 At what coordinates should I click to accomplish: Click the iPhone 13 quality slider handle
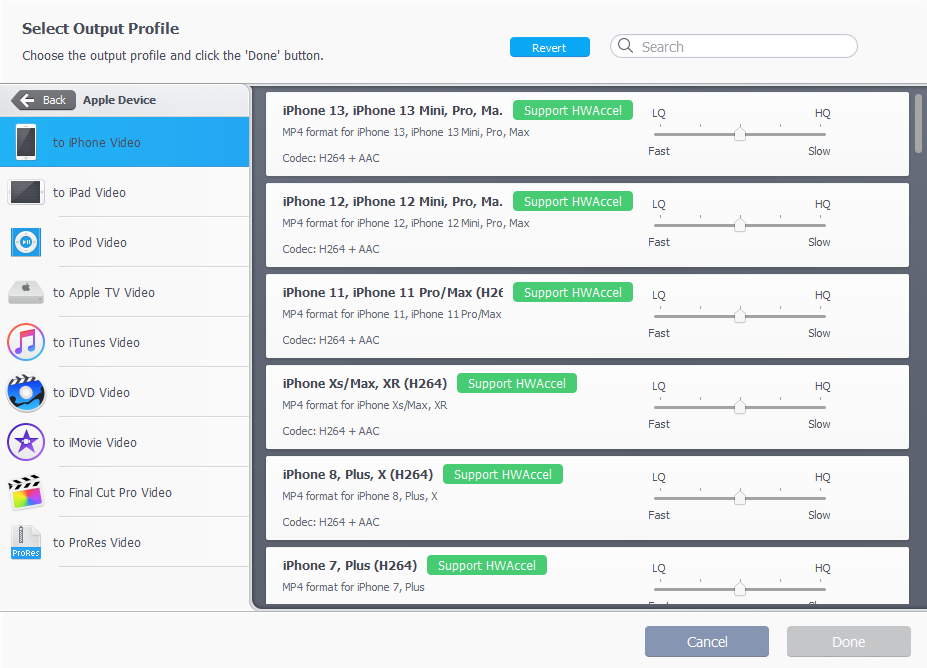click(739, 134)
